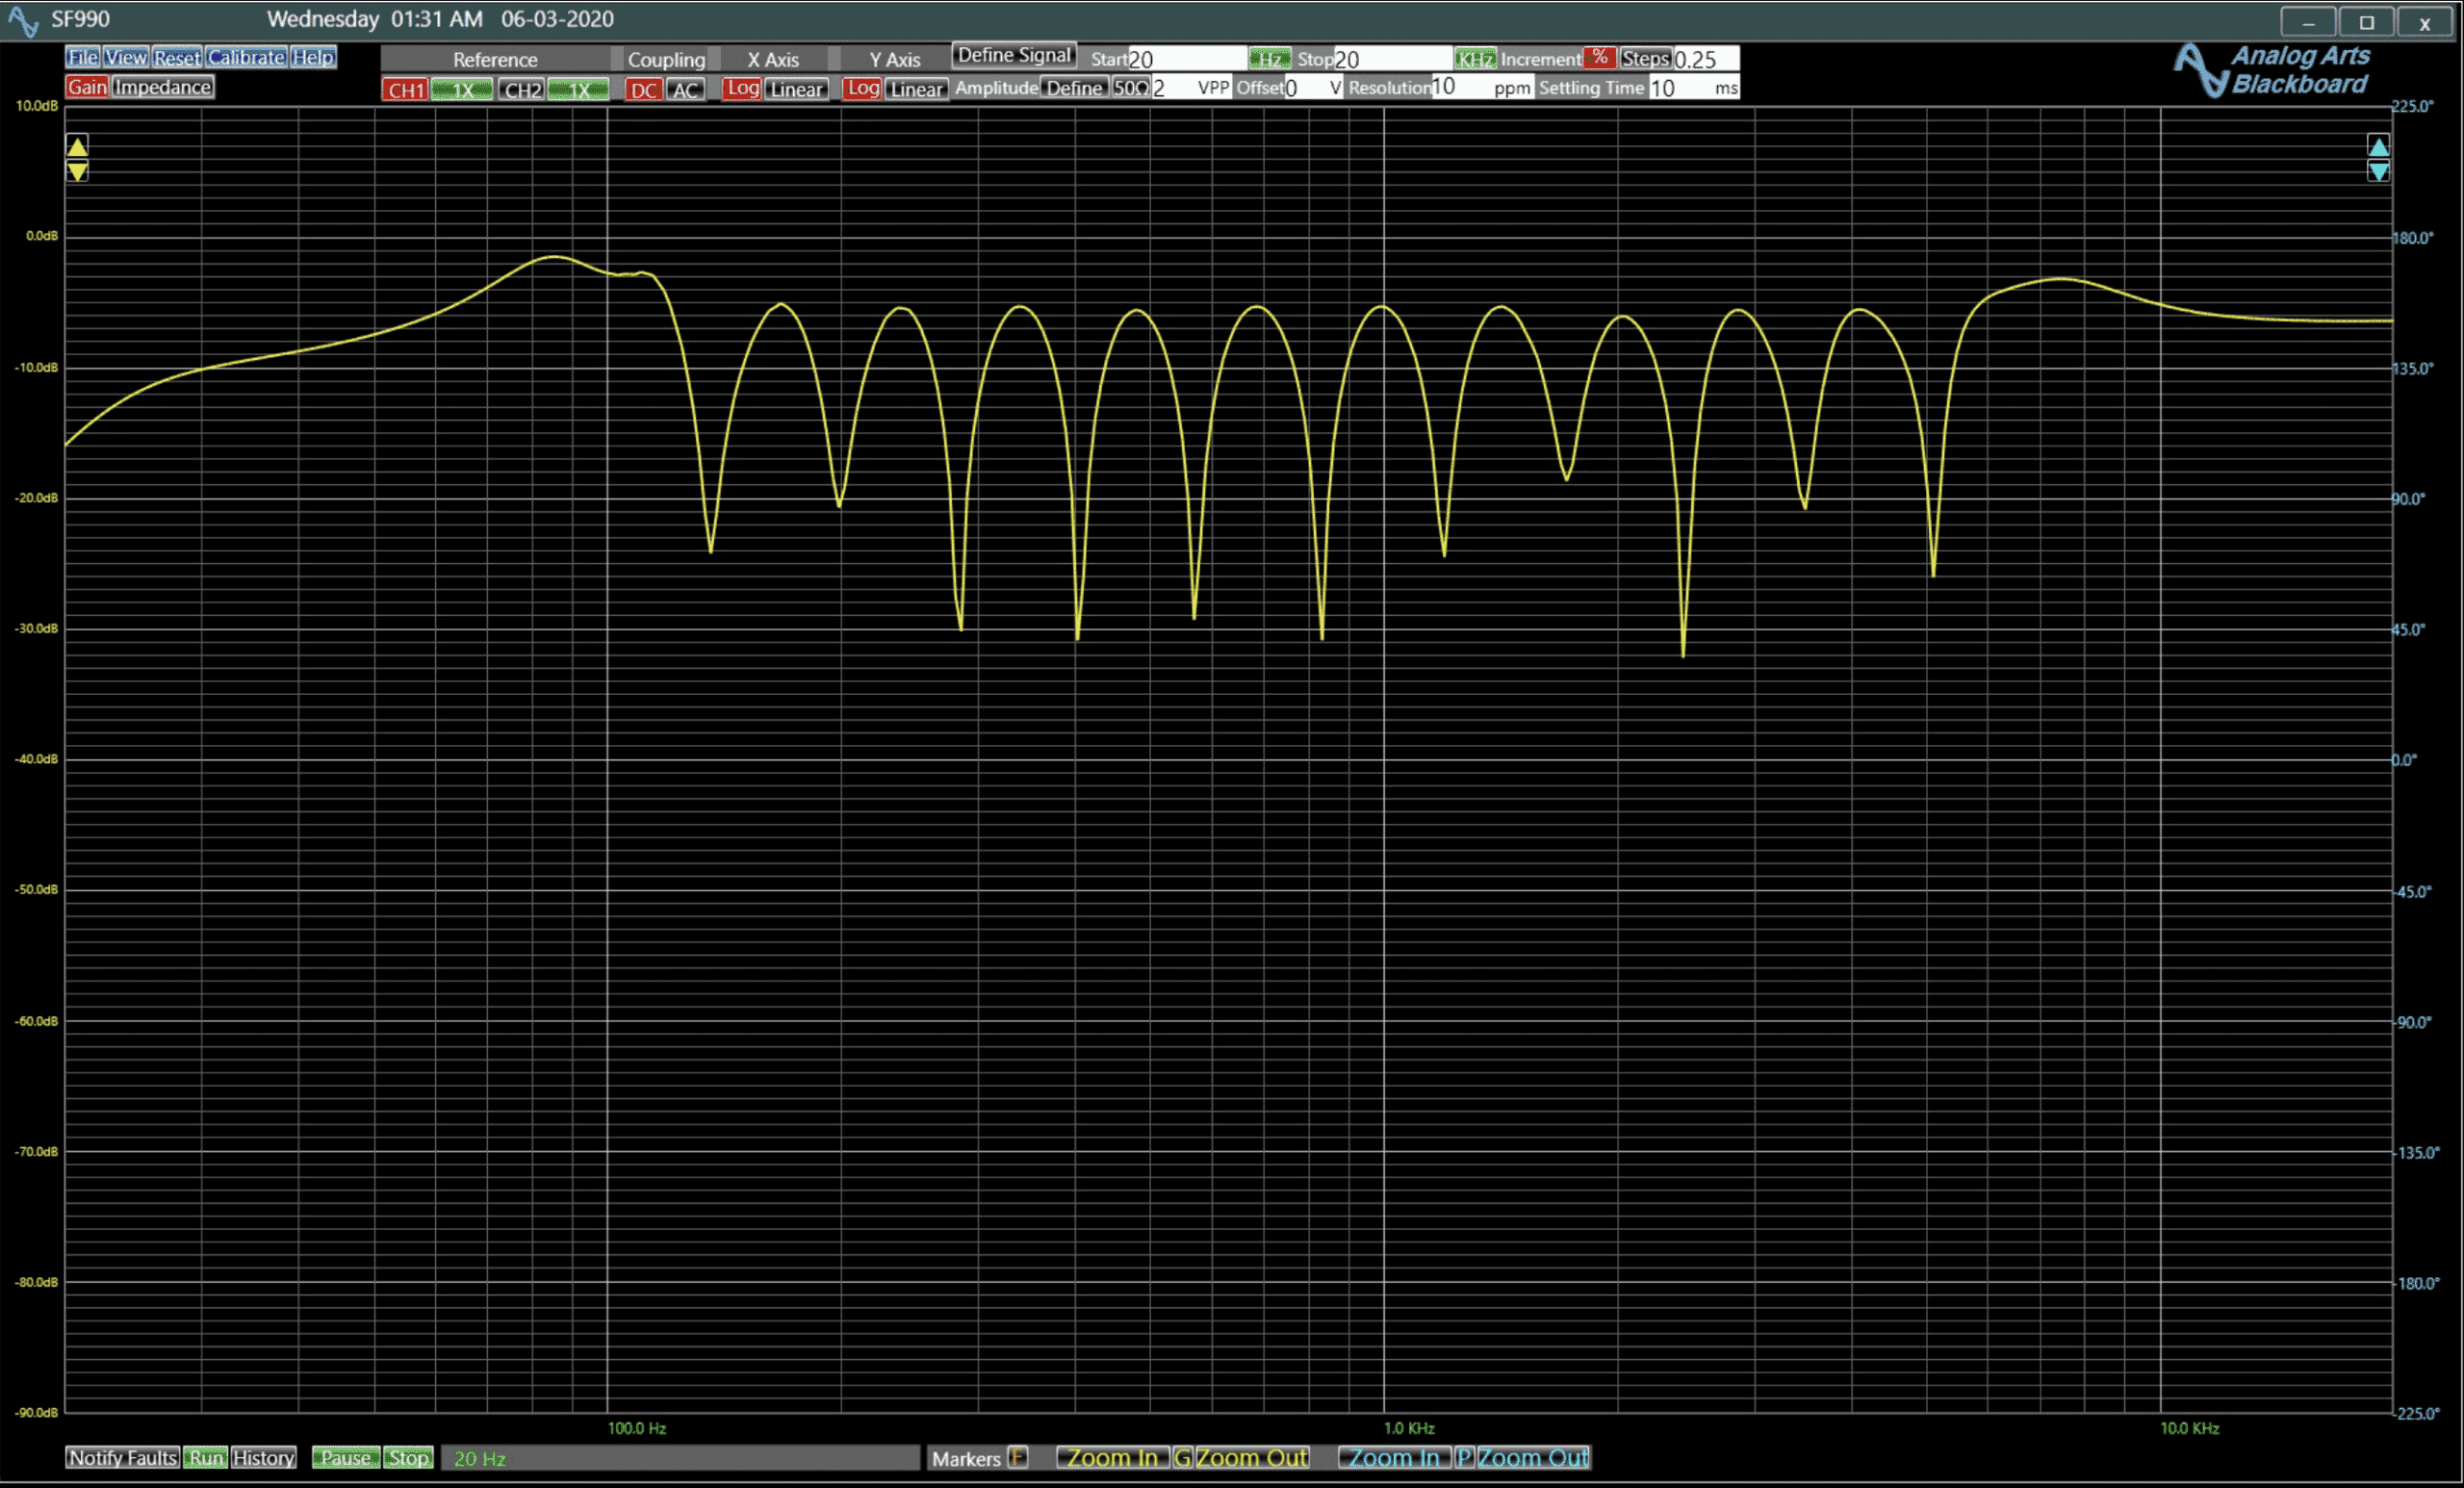This screenshot has width=2464, height=1488.
Task: Set the Y Axis to Log scale
Action: click(x=862, y=88)
